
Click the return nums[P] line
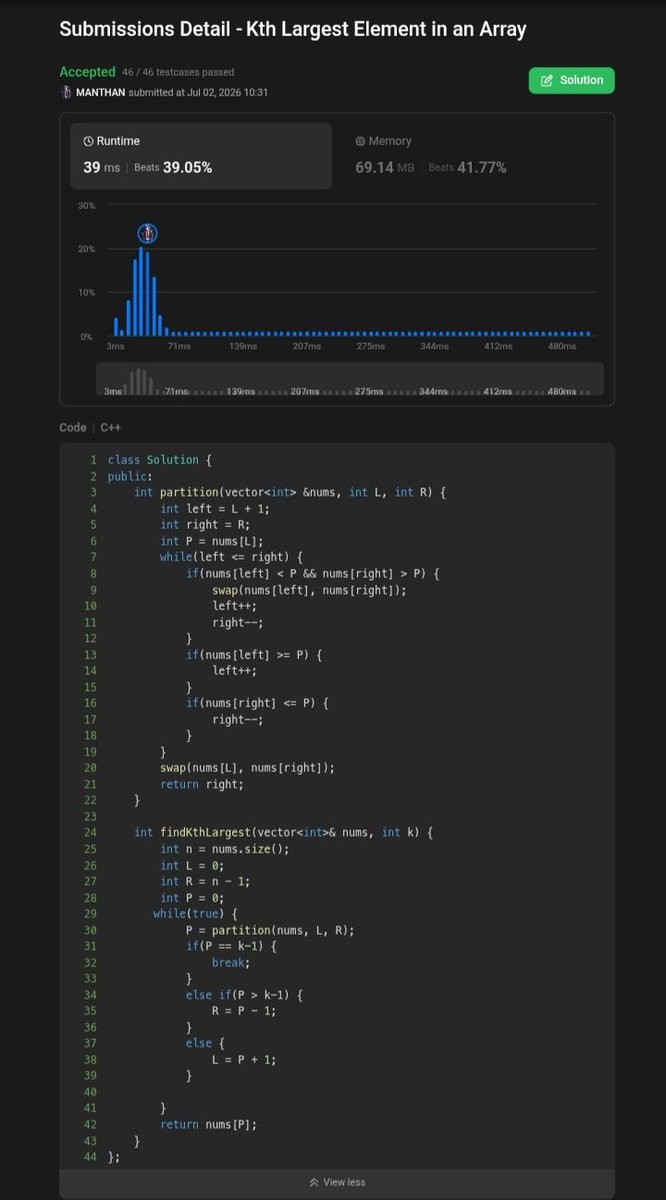208,1125
